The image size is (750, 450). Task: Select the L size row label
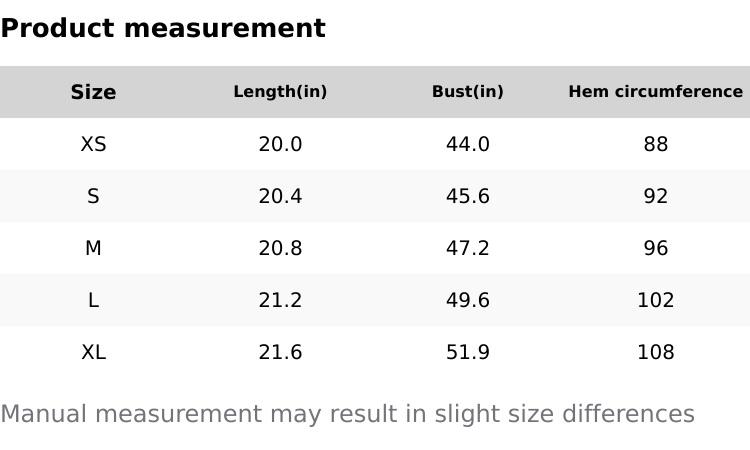click(93, 300)
